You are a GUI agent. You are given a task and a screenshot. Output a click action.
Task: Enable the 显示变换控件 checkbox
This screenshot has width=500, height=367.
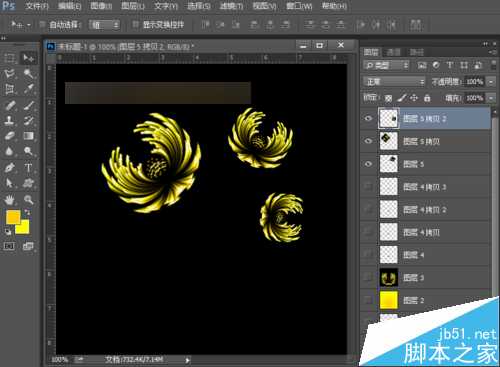tap(136, 24)
